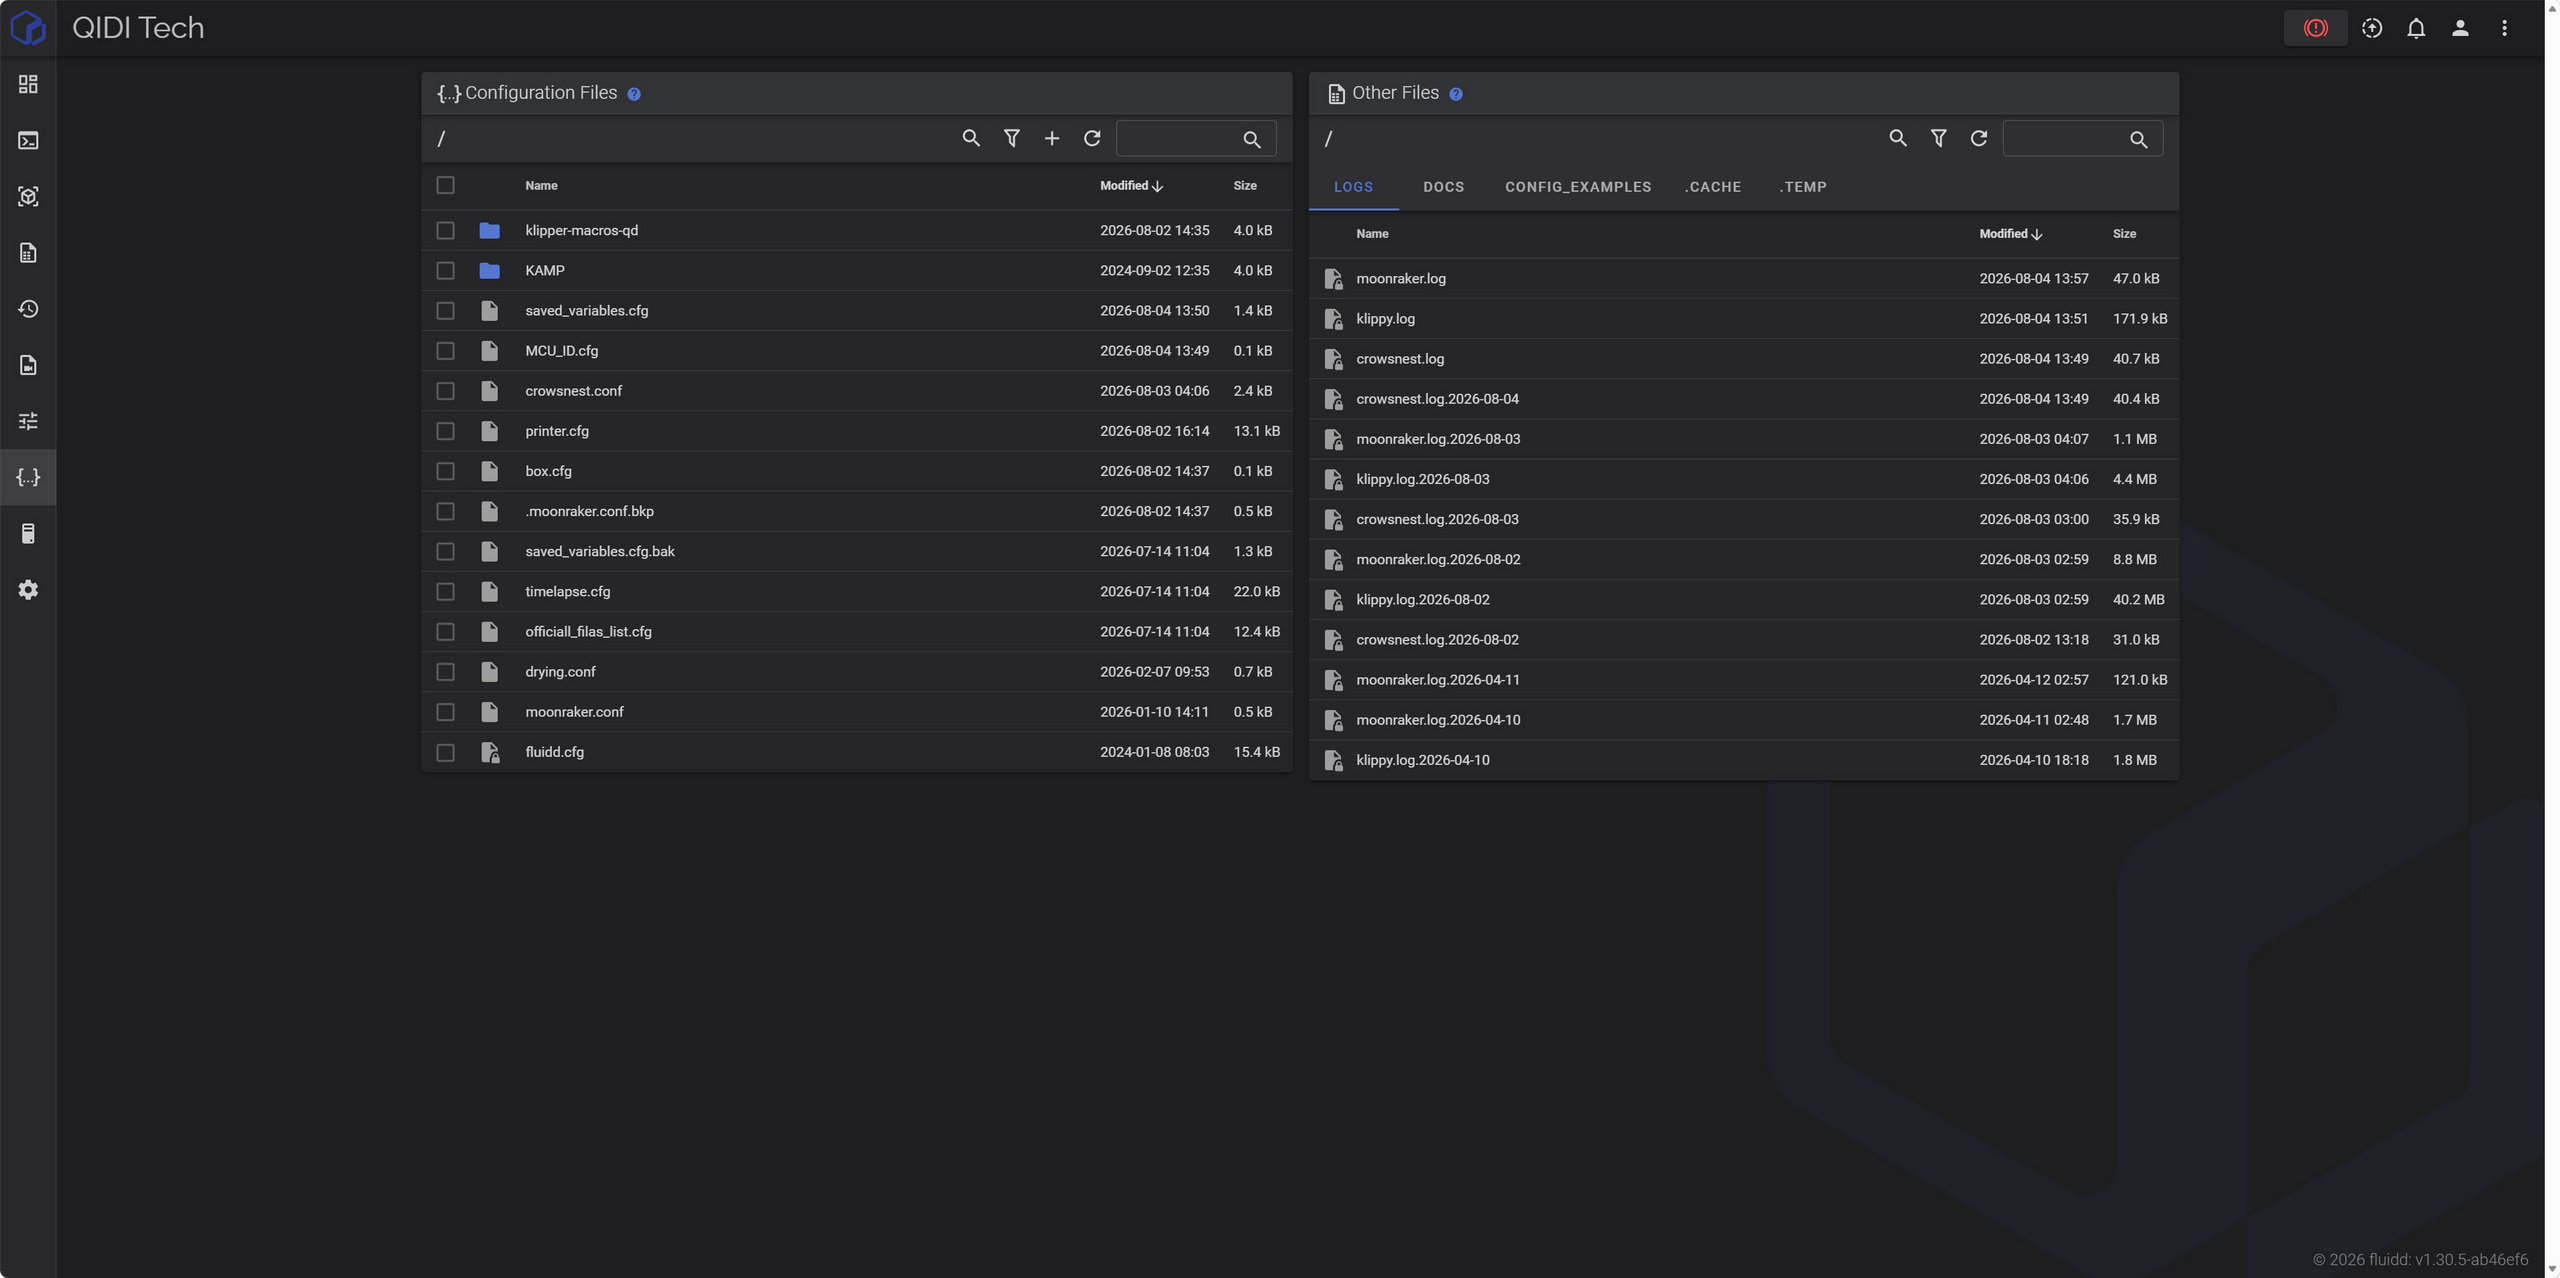
Task: Switch to the LOGS tab
Action: pyautogui.click(x=1353, y=187)
